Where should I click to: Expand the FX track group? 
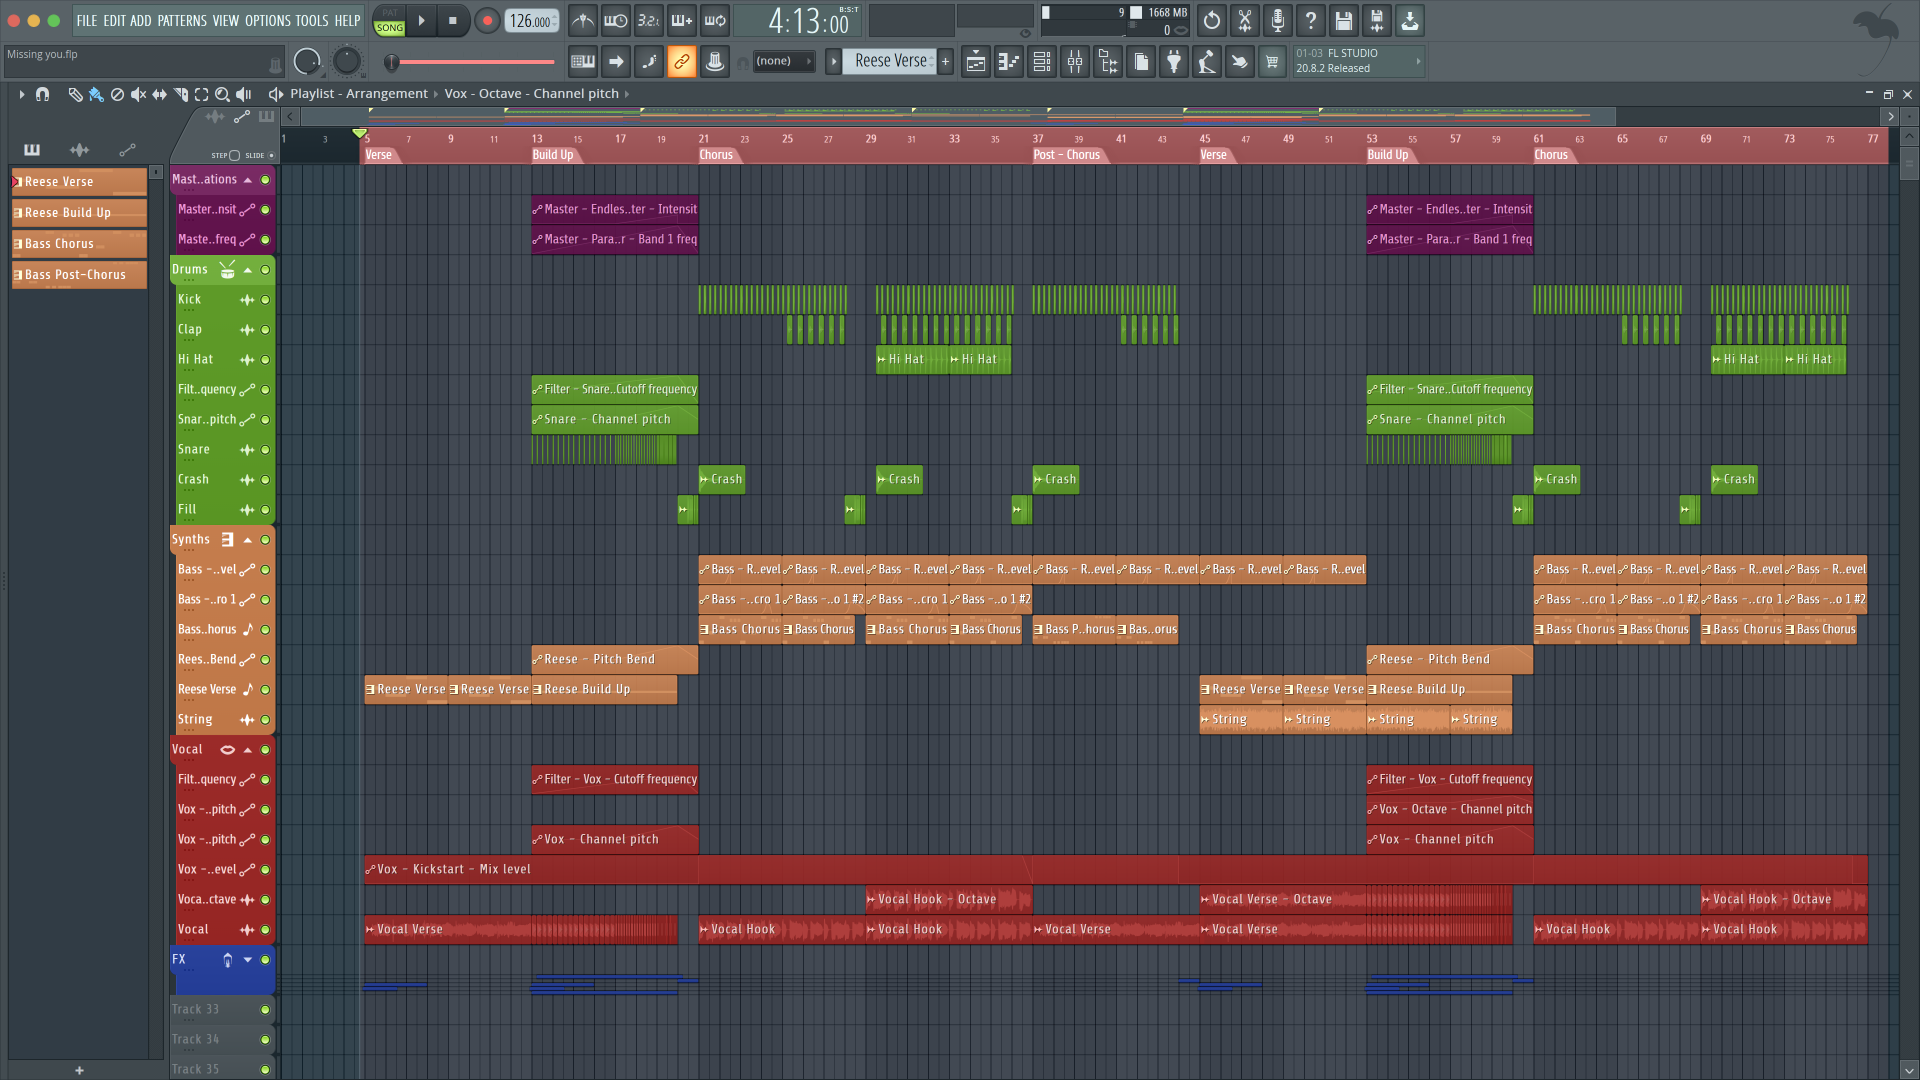click(248, 960)
